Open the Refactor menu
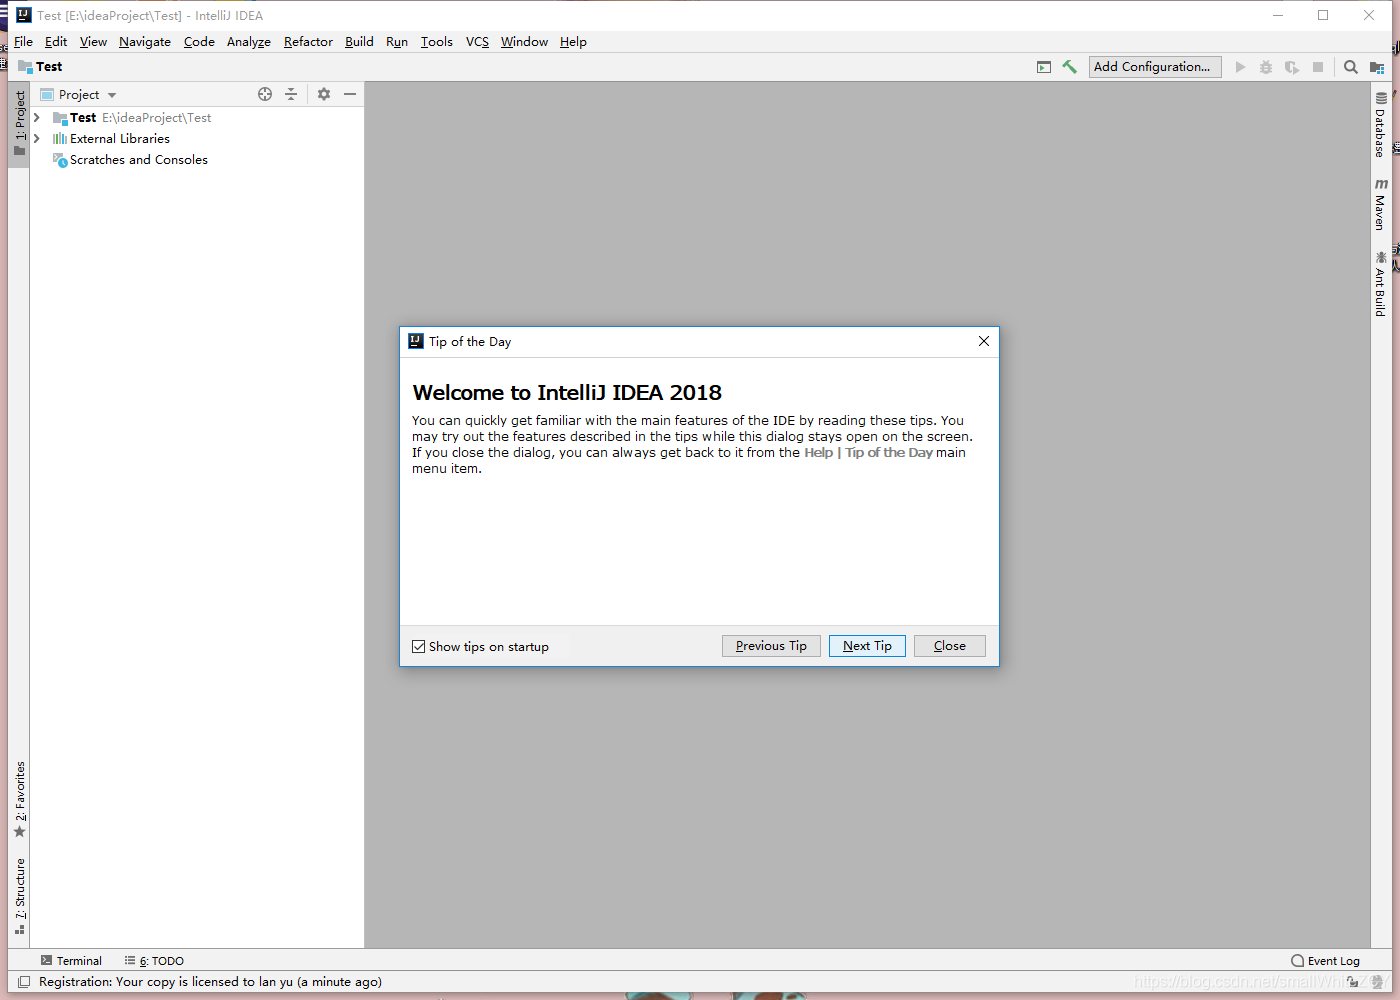Screen dimensions: 1400x1000 coord(308,42)
